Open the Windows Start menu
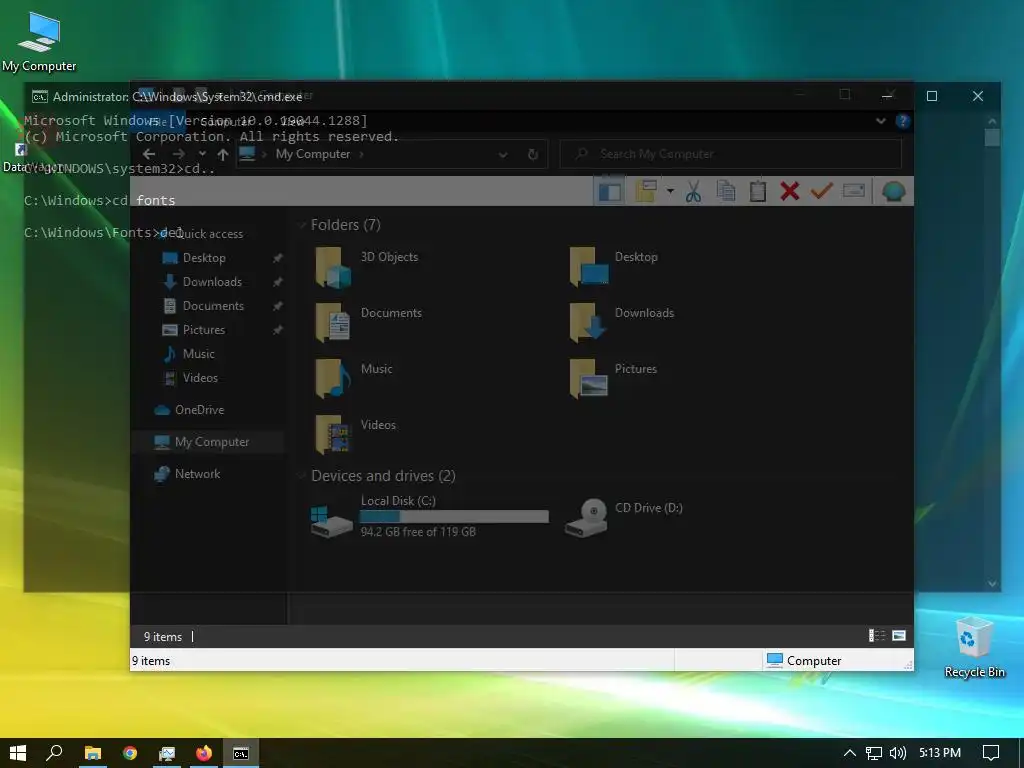Image resolution: width=1024 pixels, height=768 pixels. click(18, 753)
